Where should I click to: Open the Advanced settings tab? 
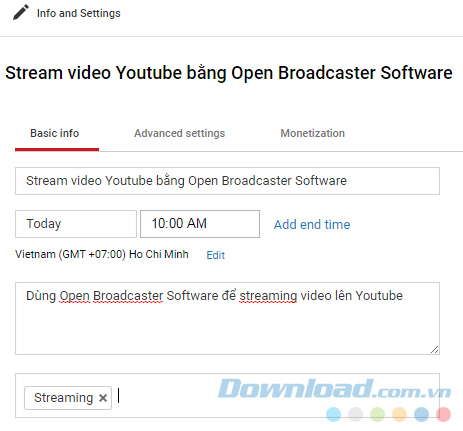point(179,133)
